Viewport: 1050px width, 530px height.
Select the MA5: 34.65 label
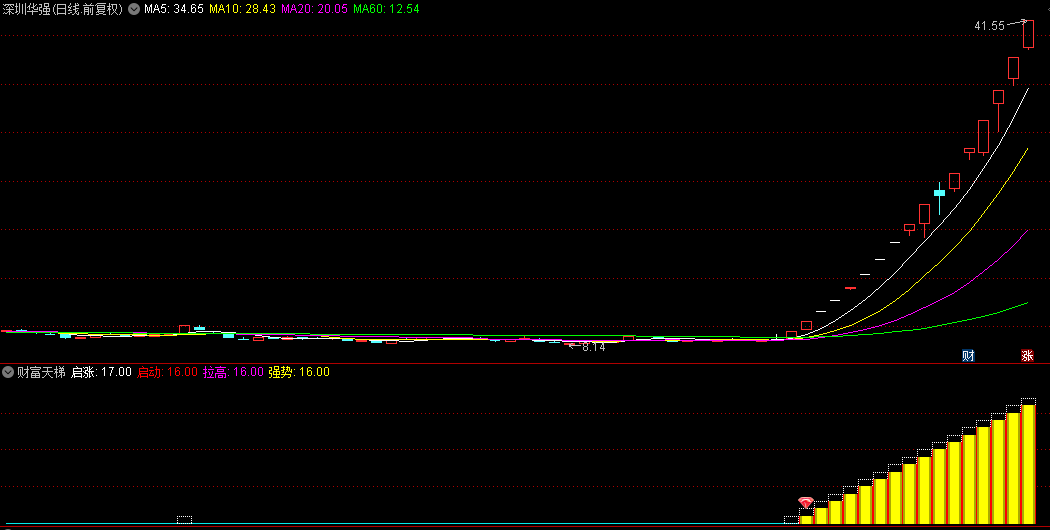point(174,9)
